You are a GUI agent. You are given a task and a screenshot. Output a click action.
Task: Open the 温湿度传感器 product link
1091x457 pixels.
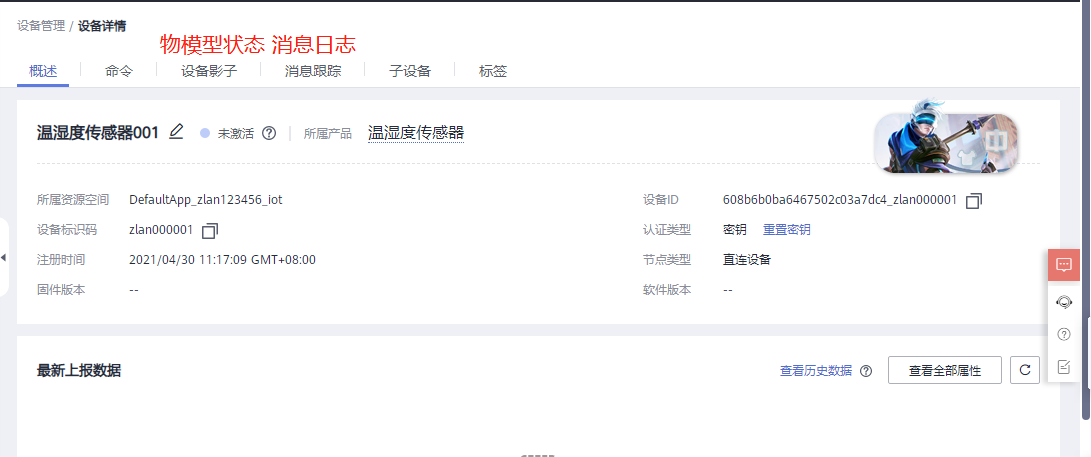[x=416, y=133]
